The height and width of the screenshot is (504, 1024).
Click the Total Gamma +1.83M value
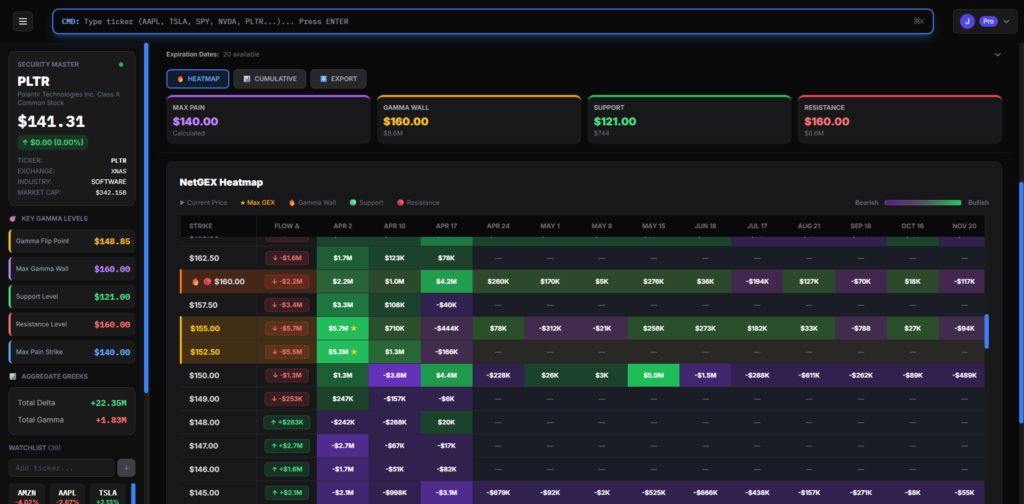click(x=110, y=420)
